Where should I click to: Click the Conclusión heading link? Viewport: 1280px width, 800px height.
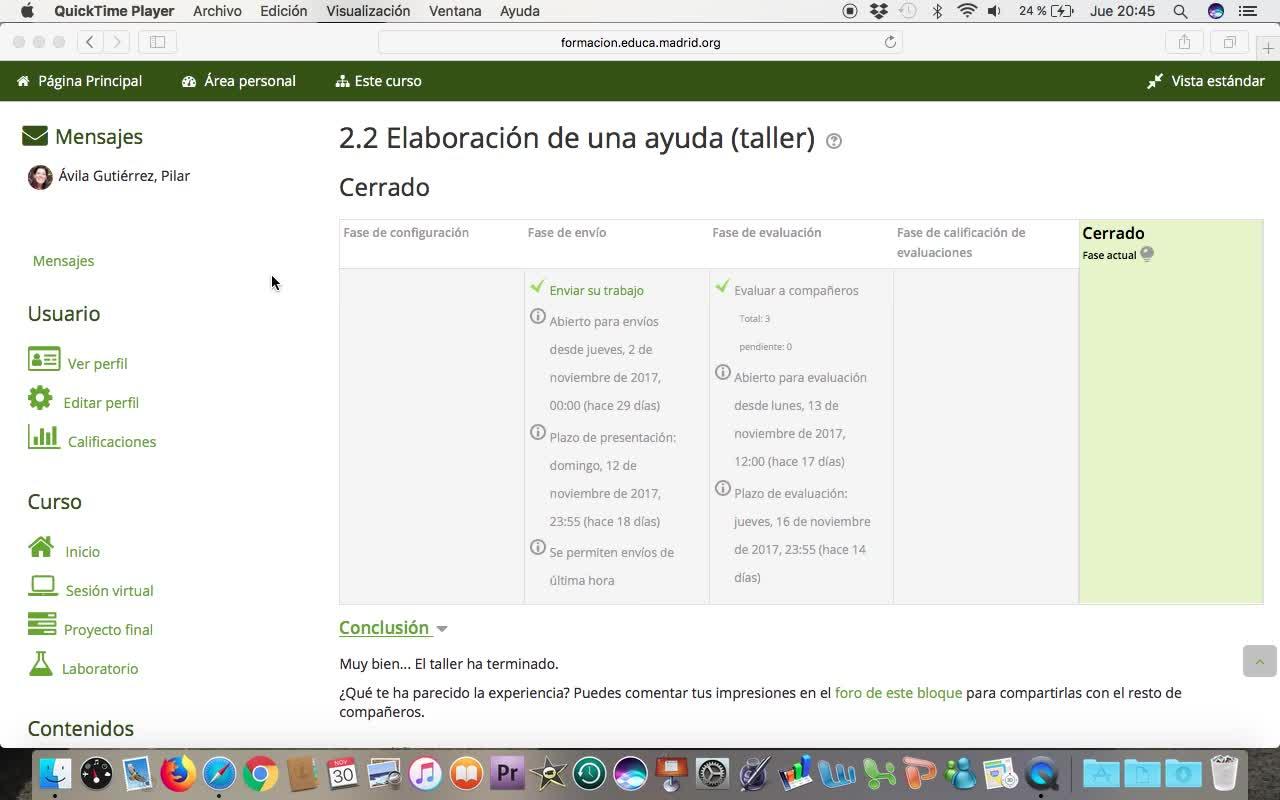coord(384,628)
